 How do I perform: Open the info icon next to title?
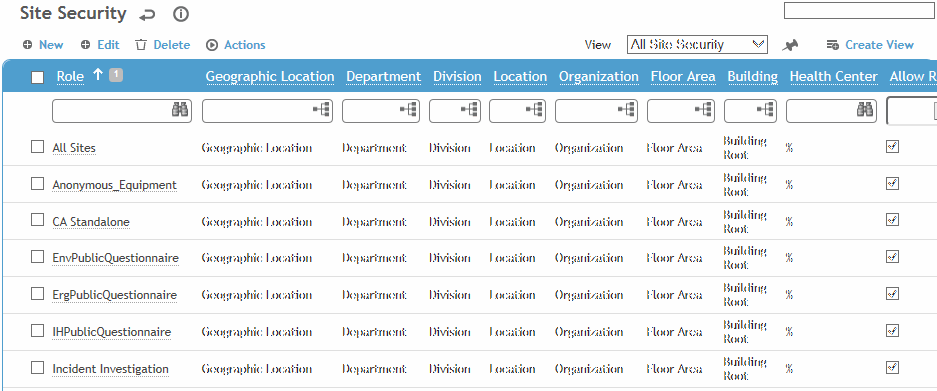coord(180,14)
